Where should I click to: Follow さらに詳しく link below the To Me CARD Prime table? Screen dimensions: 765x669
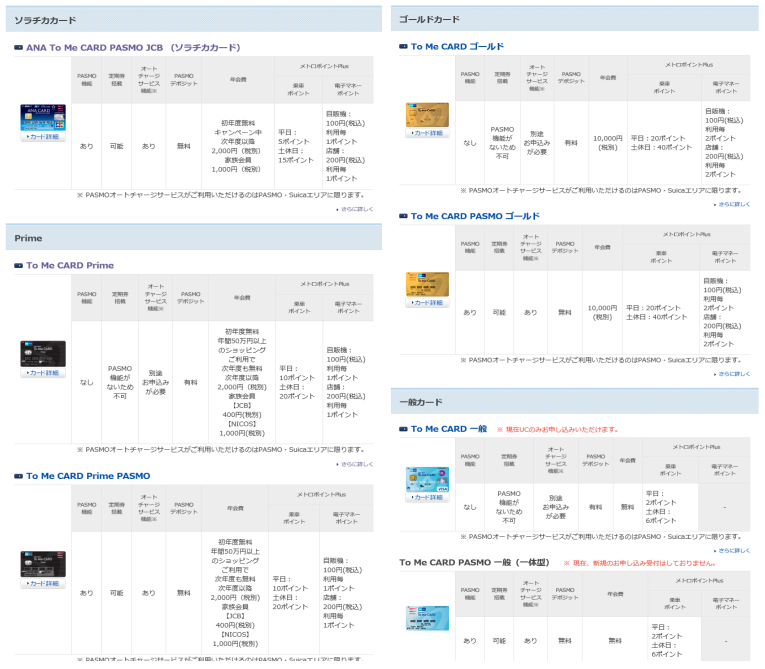[355, 464]
